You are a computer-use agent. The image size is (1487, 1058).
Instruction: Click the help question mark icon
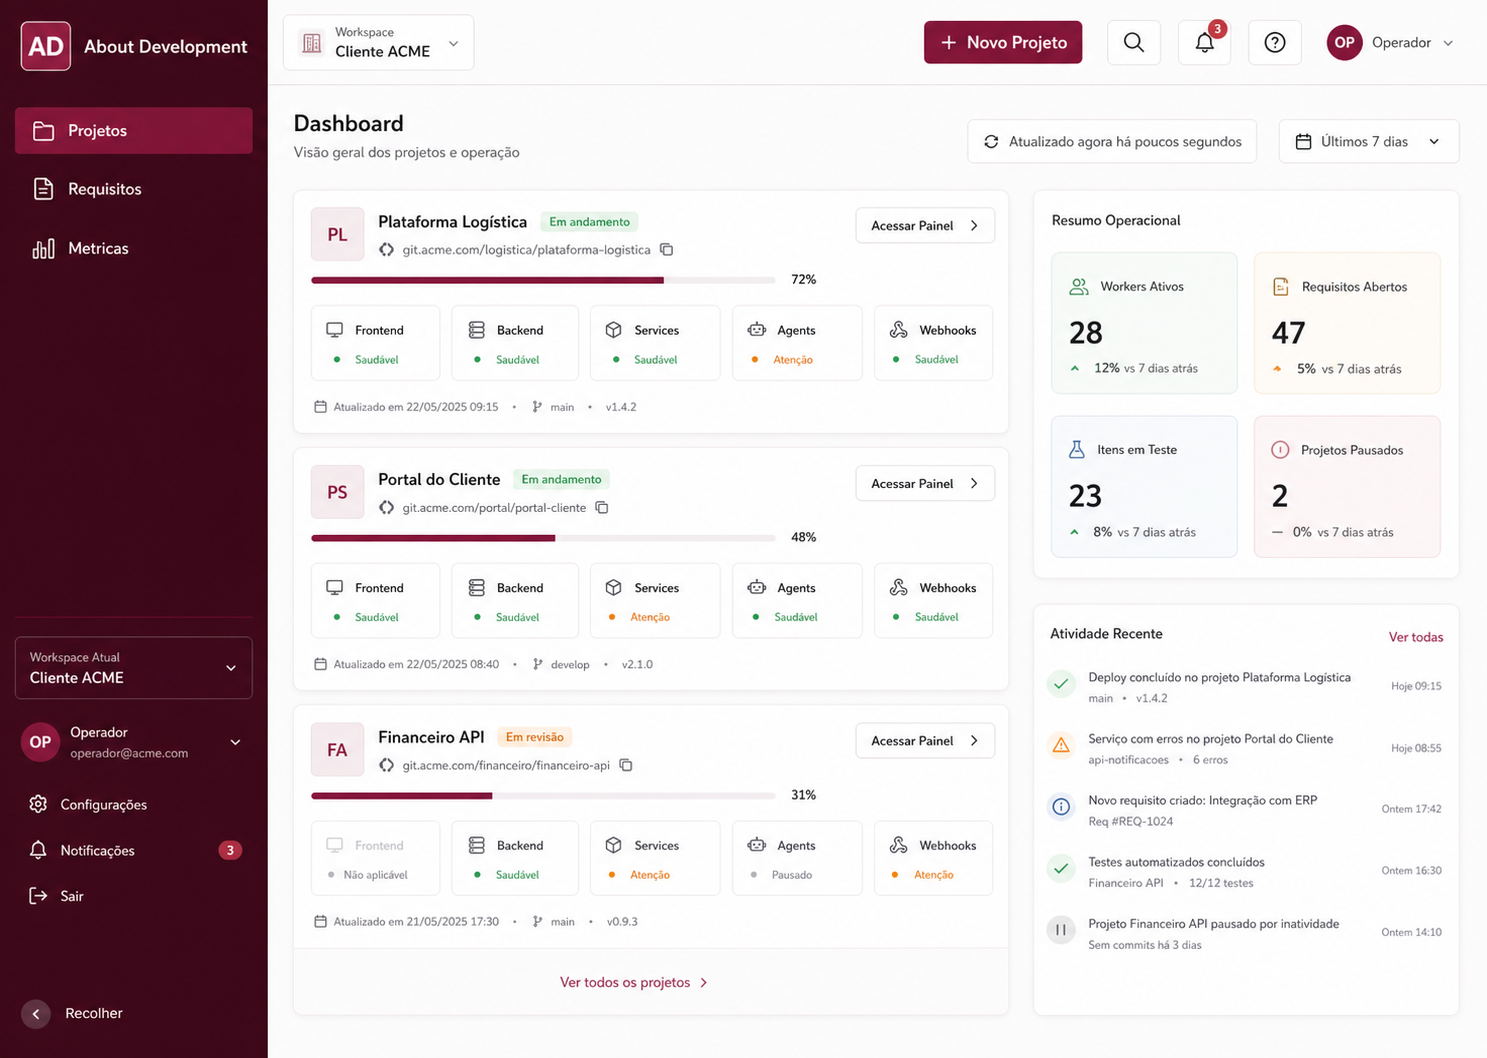coord(1275,42)
